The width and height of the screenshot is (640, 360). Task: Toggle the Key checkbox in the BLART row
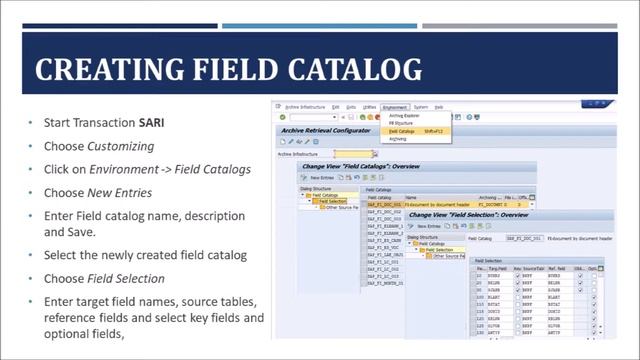point(518,298)
